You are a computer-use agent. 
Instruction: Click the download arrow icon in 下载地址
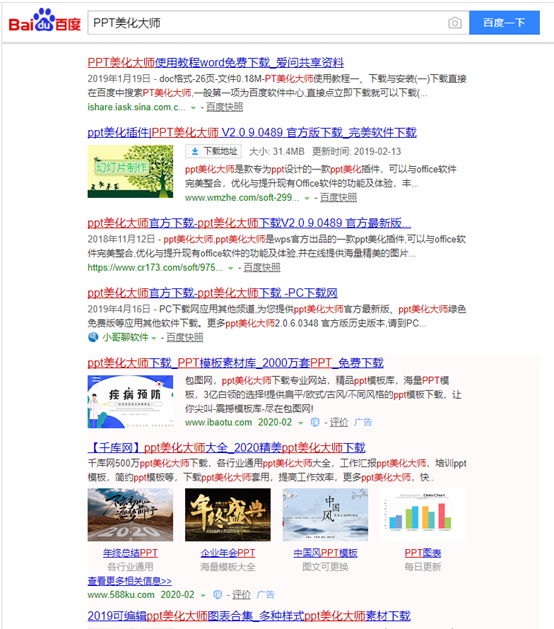(195, 151)
